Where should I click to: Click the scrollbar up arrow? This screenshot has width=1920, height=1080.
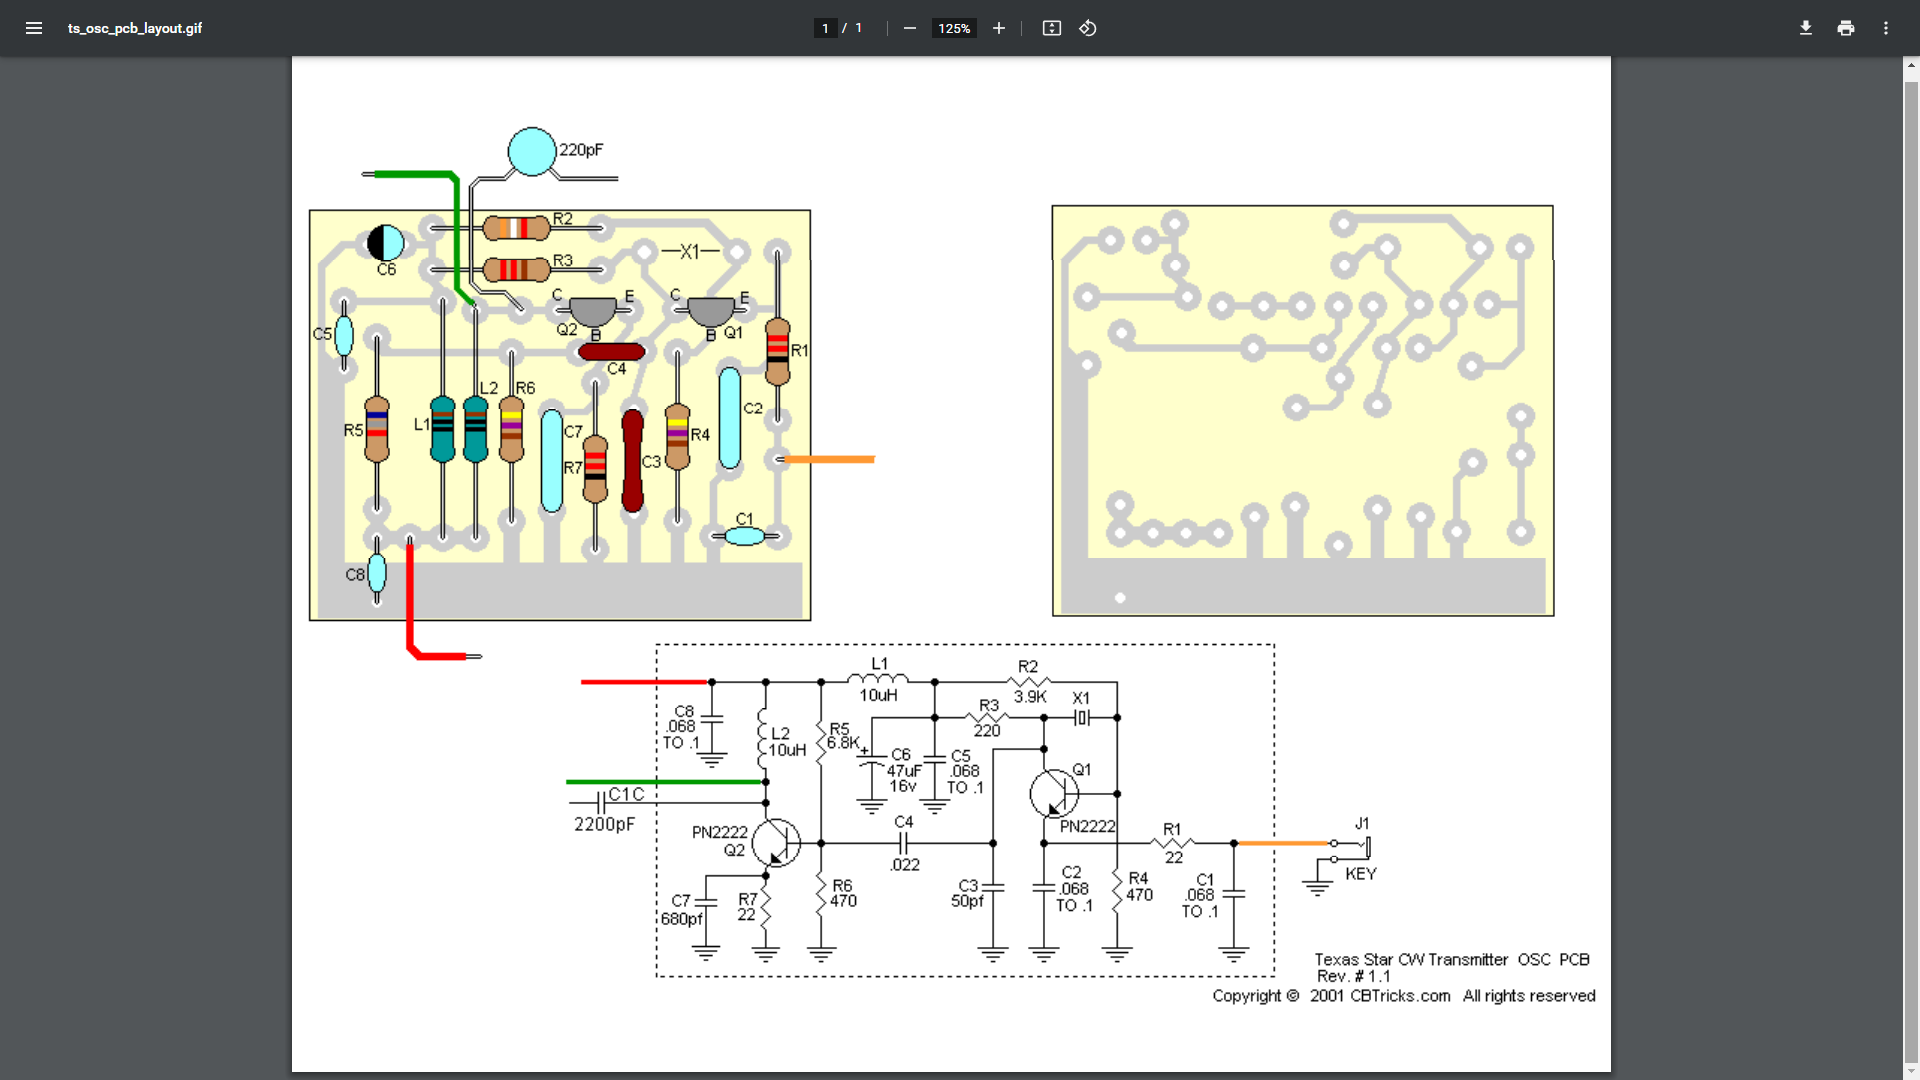[1911, 65]
